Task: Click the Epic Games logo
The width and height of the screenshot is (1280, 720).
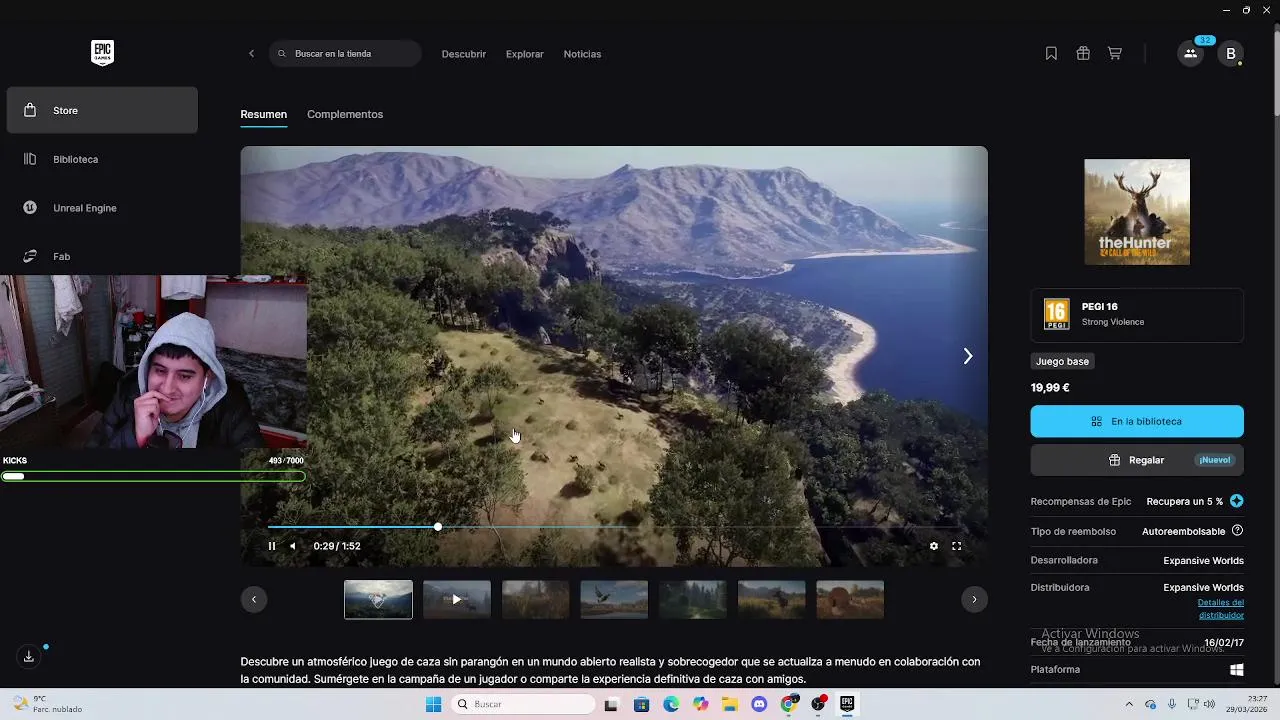Action: click(102, 53)
